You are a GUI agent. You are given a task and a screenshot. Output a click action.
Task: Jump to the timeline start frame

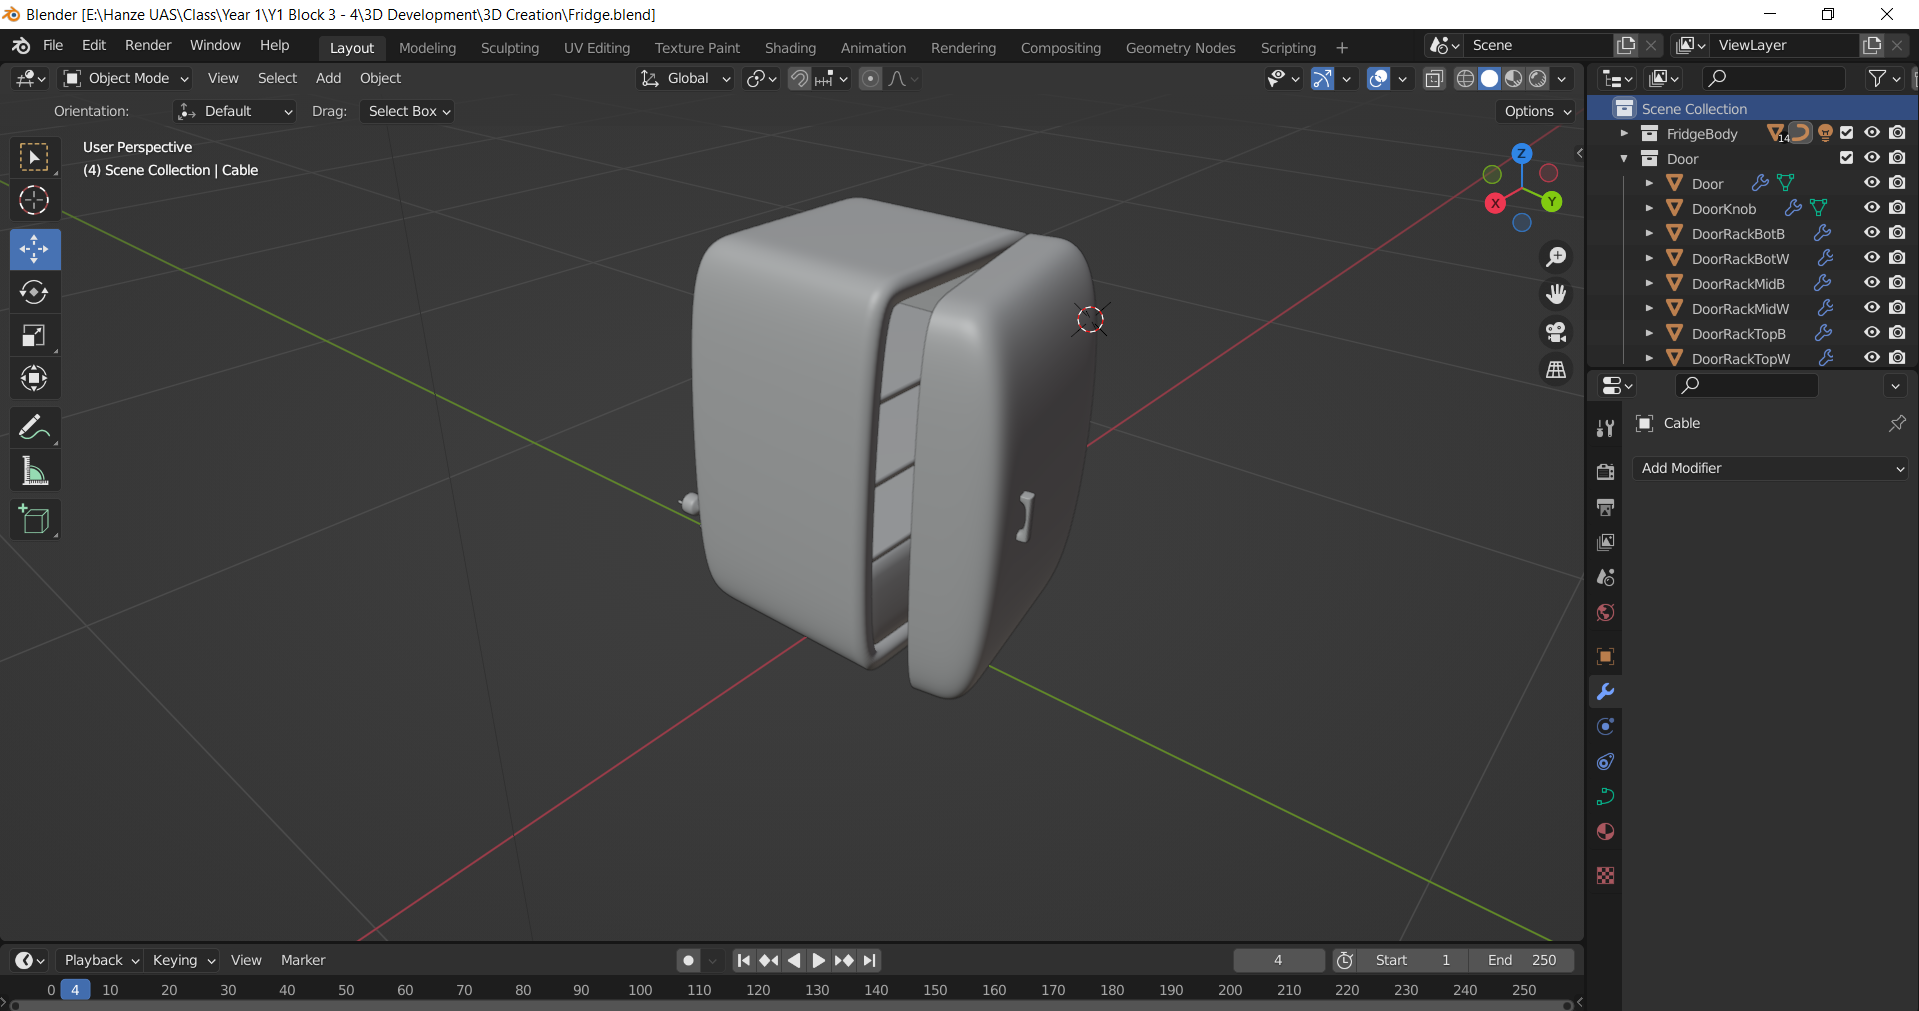743,960
